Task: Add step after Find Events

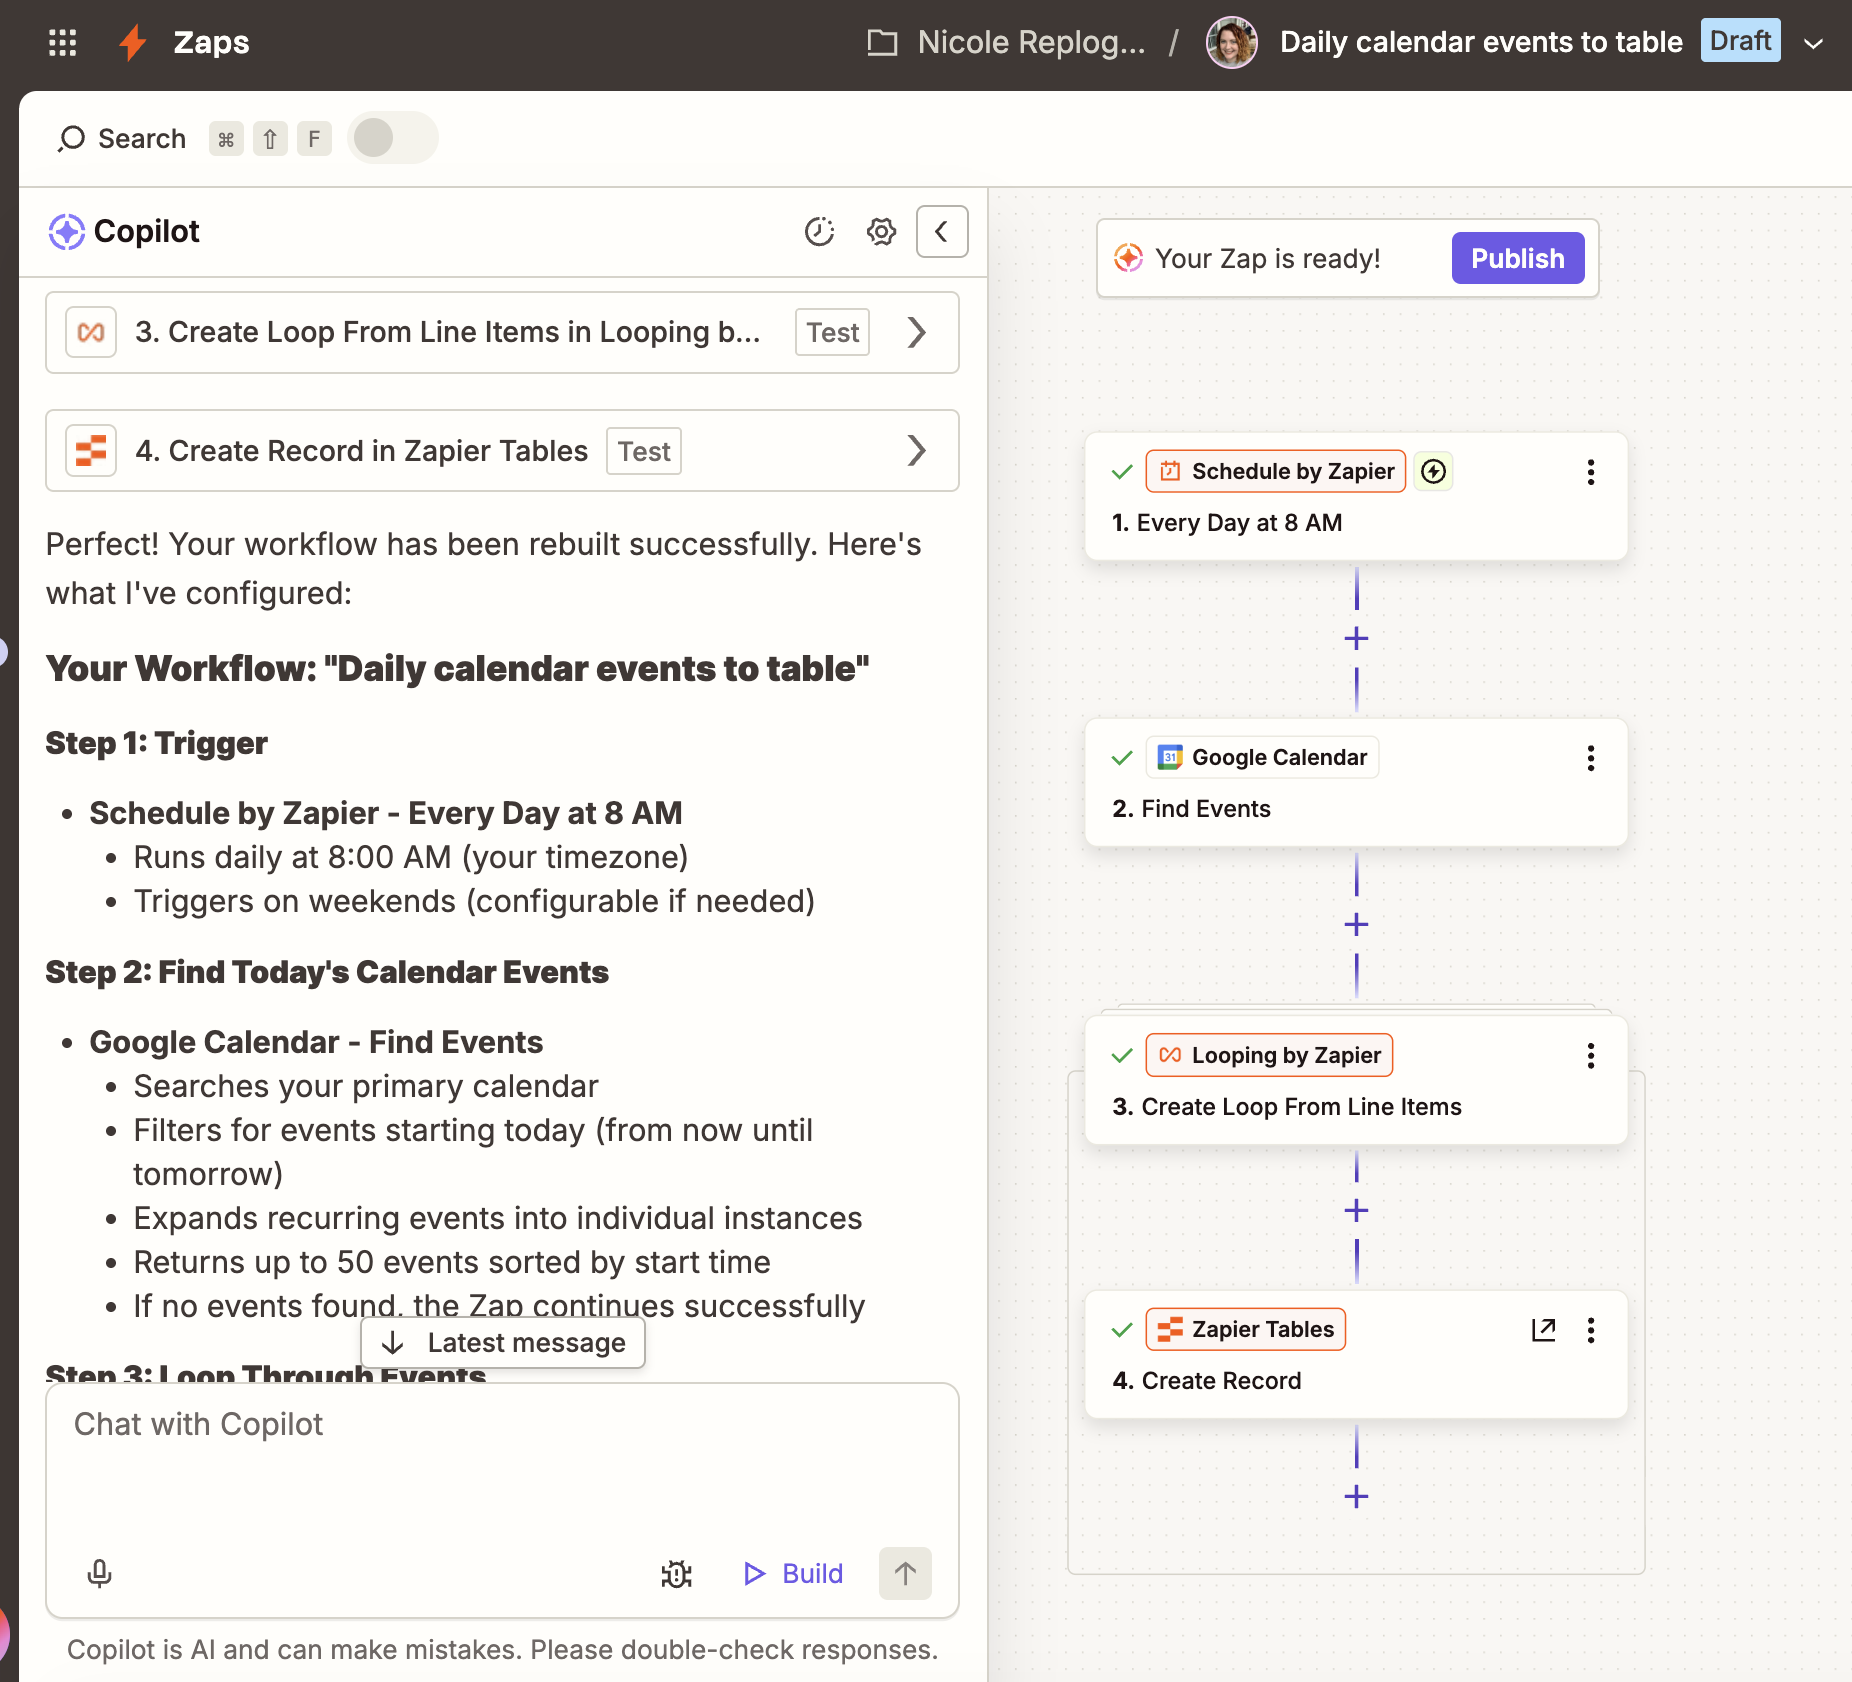Action: coord(1356,924)
